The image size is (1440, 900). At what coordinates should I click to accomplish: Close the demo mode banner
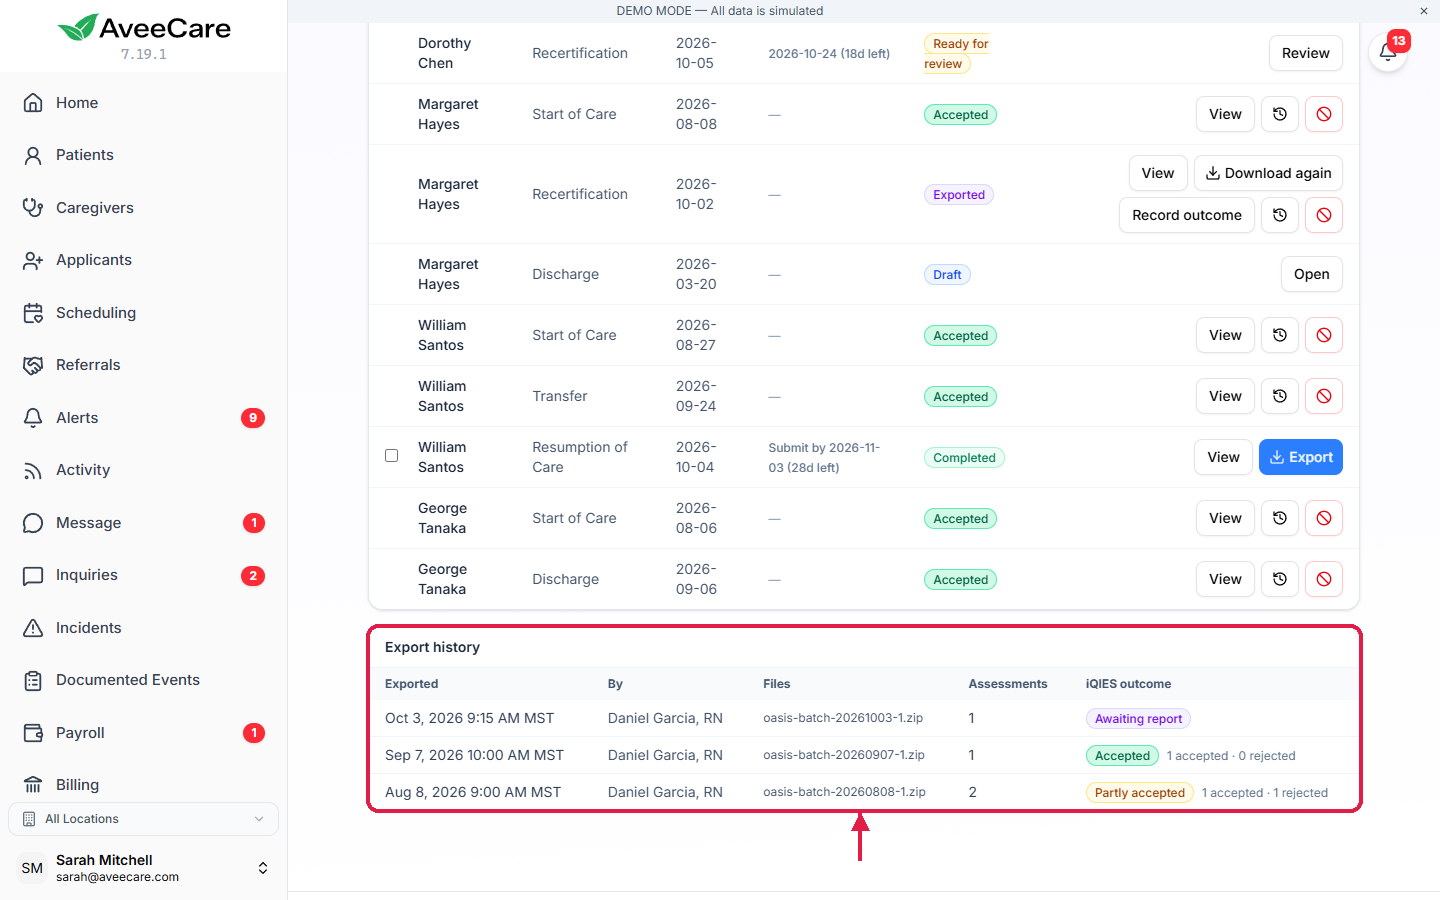pos(1424,11)
